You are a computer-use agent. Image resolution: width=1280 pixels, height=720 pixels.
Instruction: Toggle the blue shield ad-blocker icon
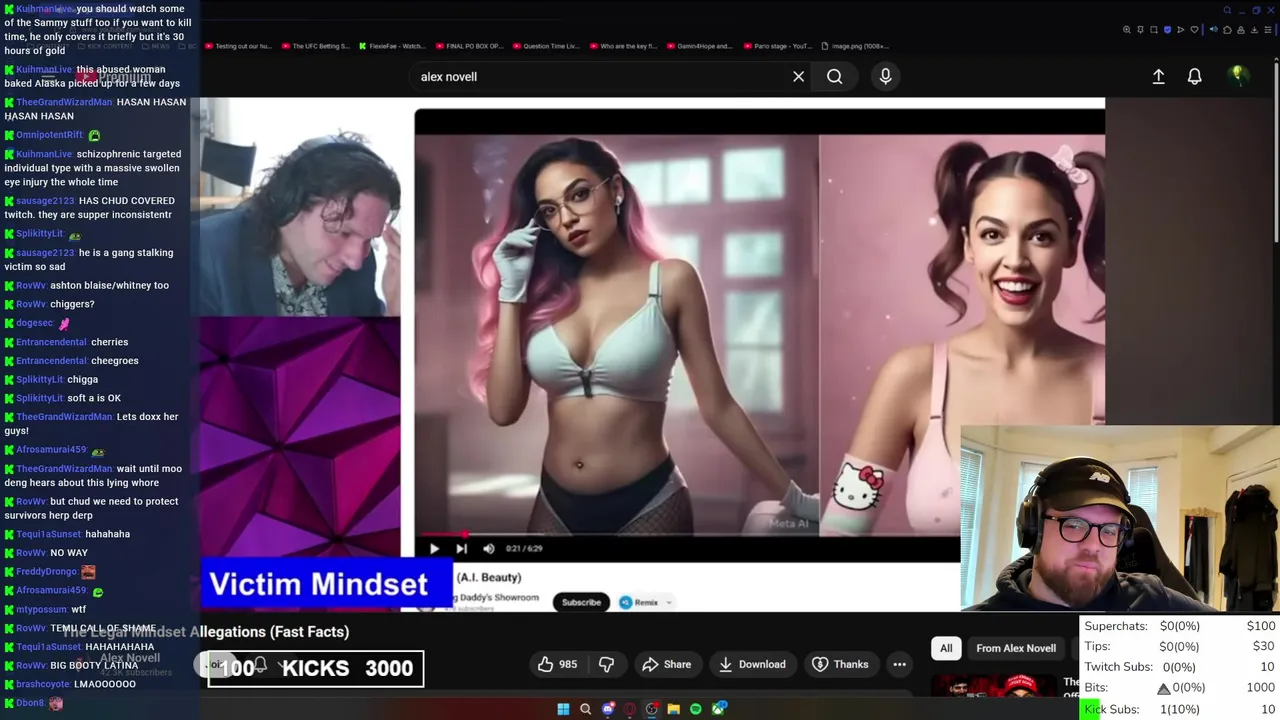coord(1167,30)
